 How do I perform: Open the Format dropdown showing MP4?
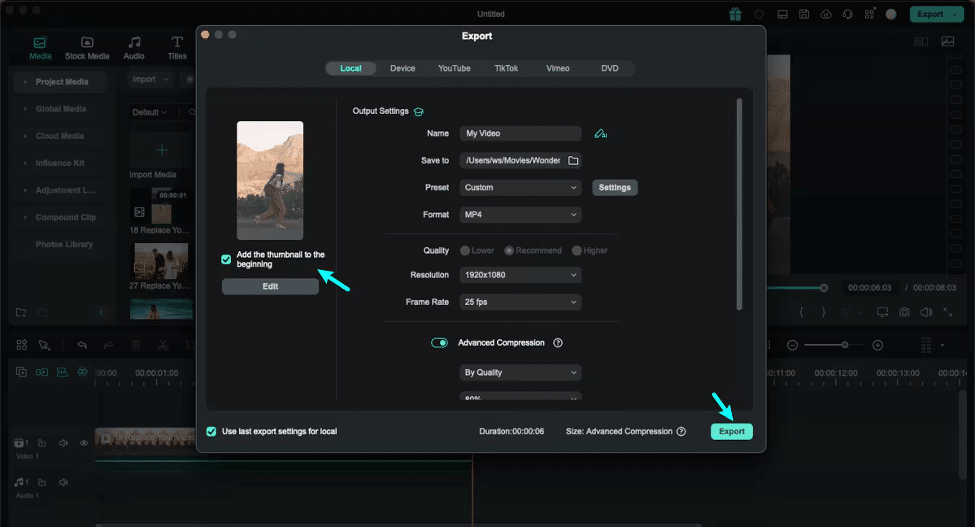520,214
